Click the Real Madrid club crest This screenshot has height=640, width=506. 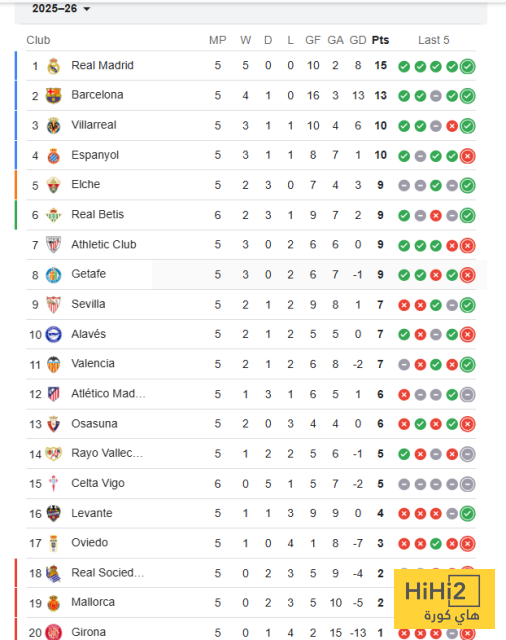tap(53, 66)
